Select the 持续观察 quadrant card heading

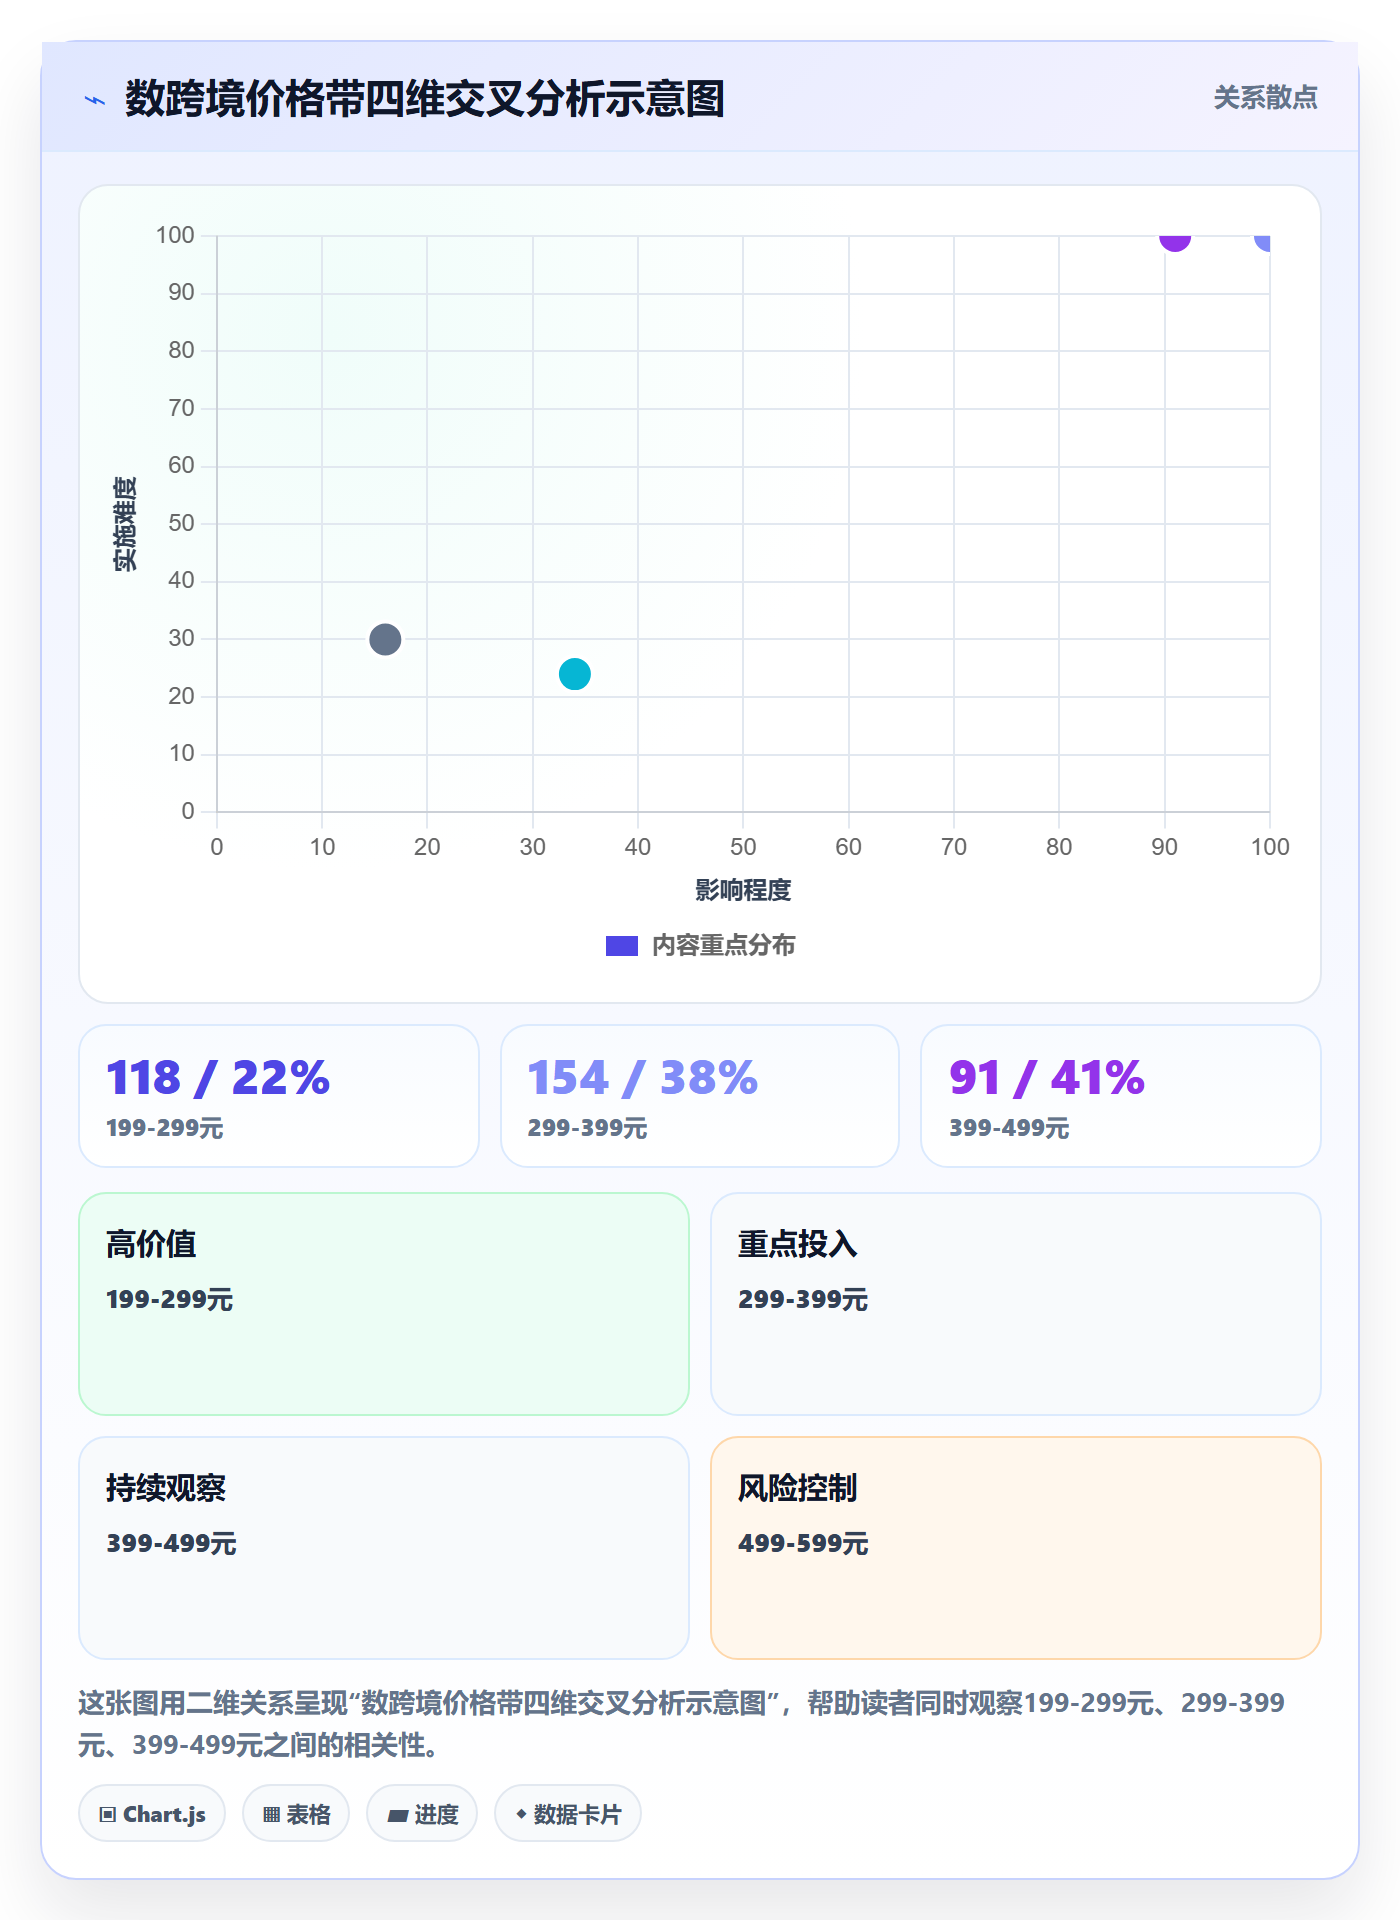point(166,1488)
